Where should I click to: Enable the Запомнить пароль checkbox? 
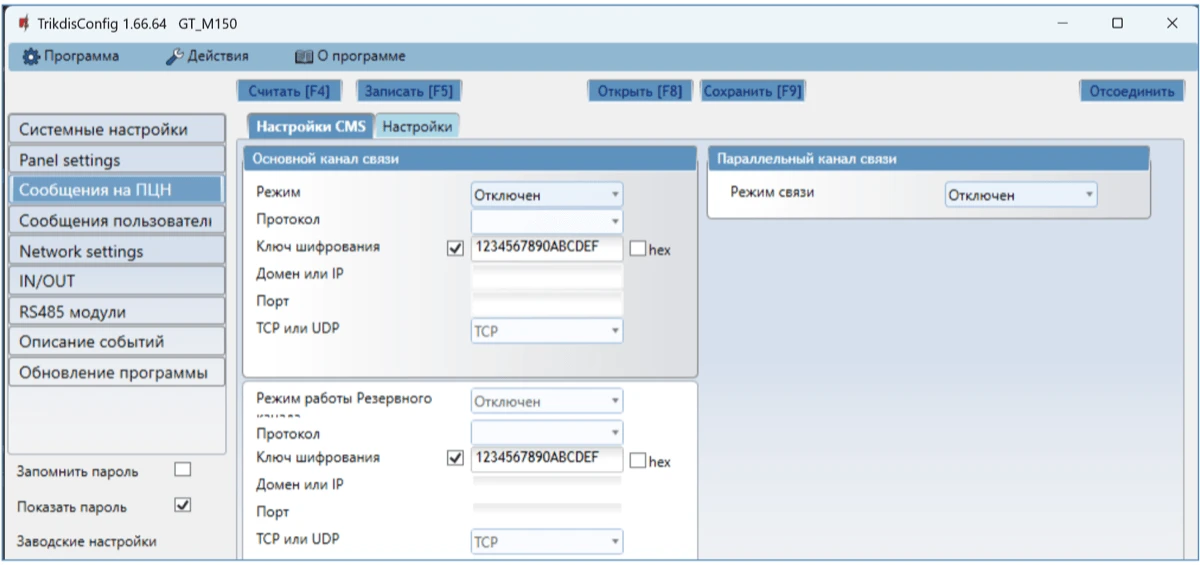182,470
